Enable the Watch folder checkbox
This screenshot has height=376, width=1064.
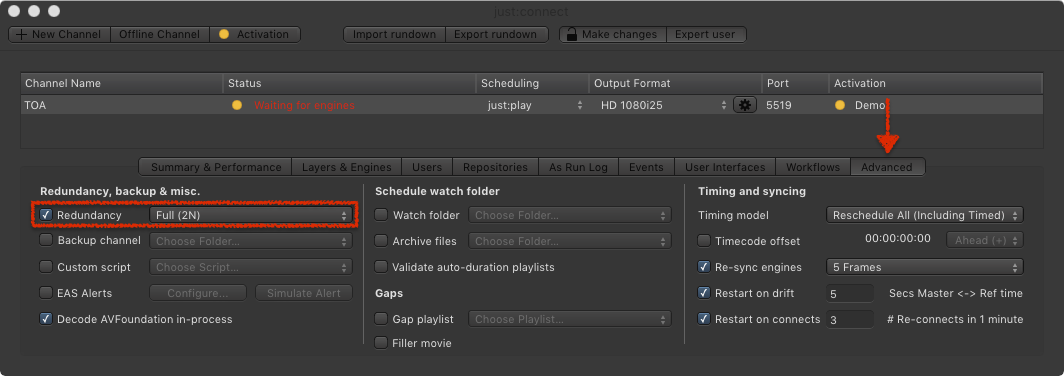(381, 214)
